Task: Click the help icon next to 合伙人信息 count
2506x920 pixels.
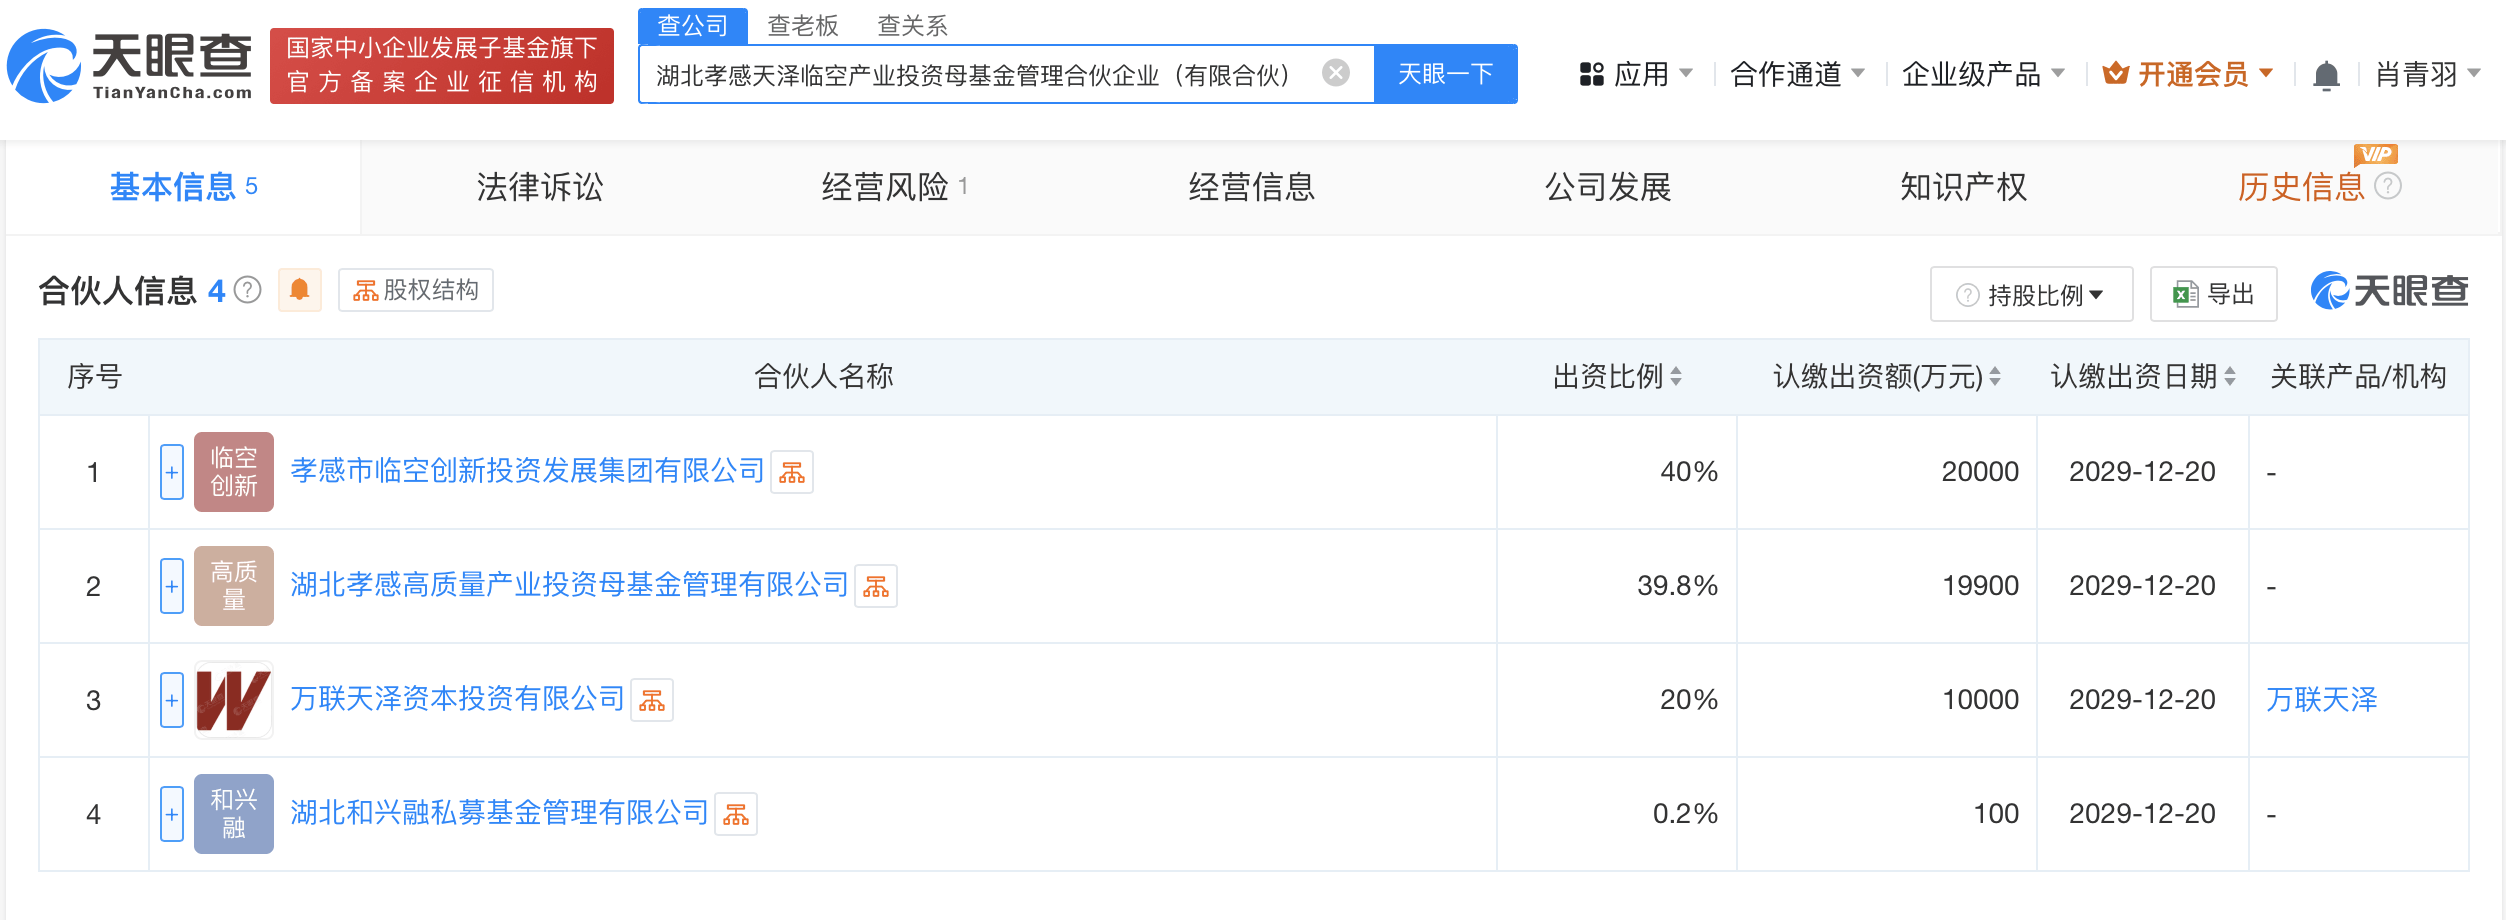Action: click(247, 290)
